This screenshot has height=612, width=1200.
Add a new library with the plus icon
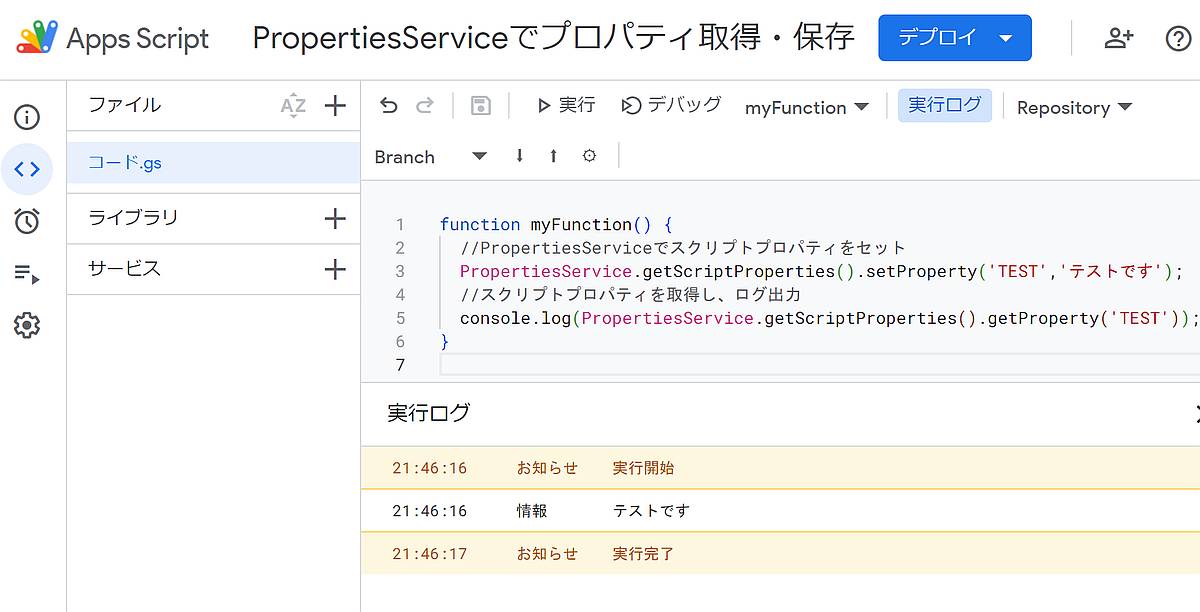pyautogui.click(x=337, y=218)
